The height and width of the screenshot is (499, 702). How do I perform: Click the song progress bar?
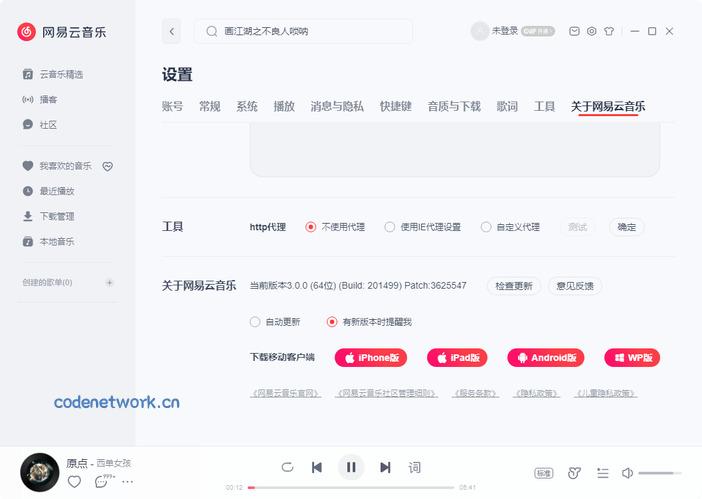pyautogui.click(x=351, y=487)
